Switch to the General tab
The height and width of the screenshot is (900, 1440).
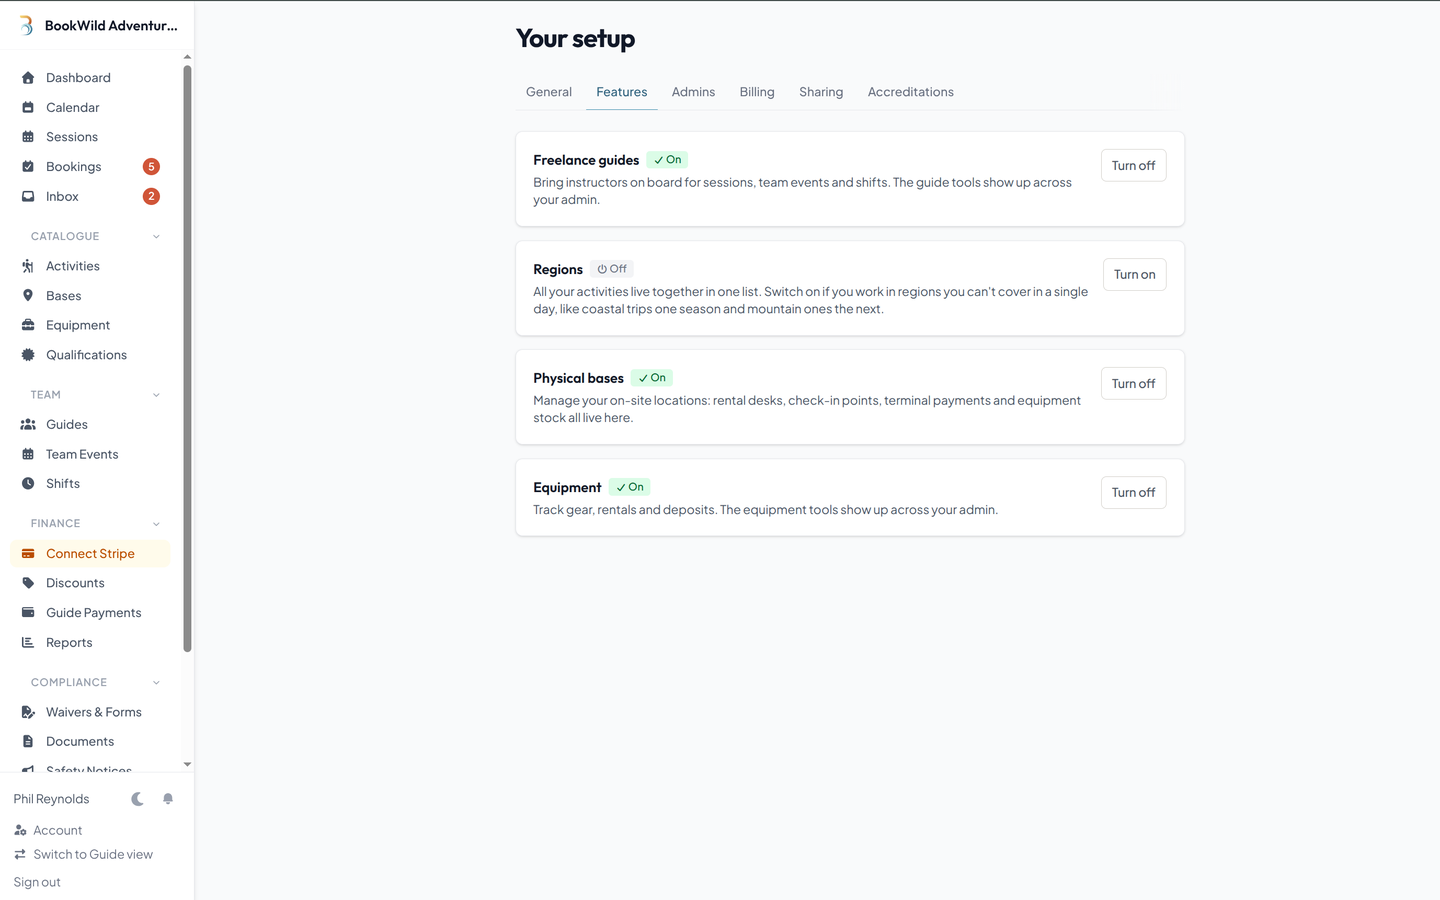[549, 92]
